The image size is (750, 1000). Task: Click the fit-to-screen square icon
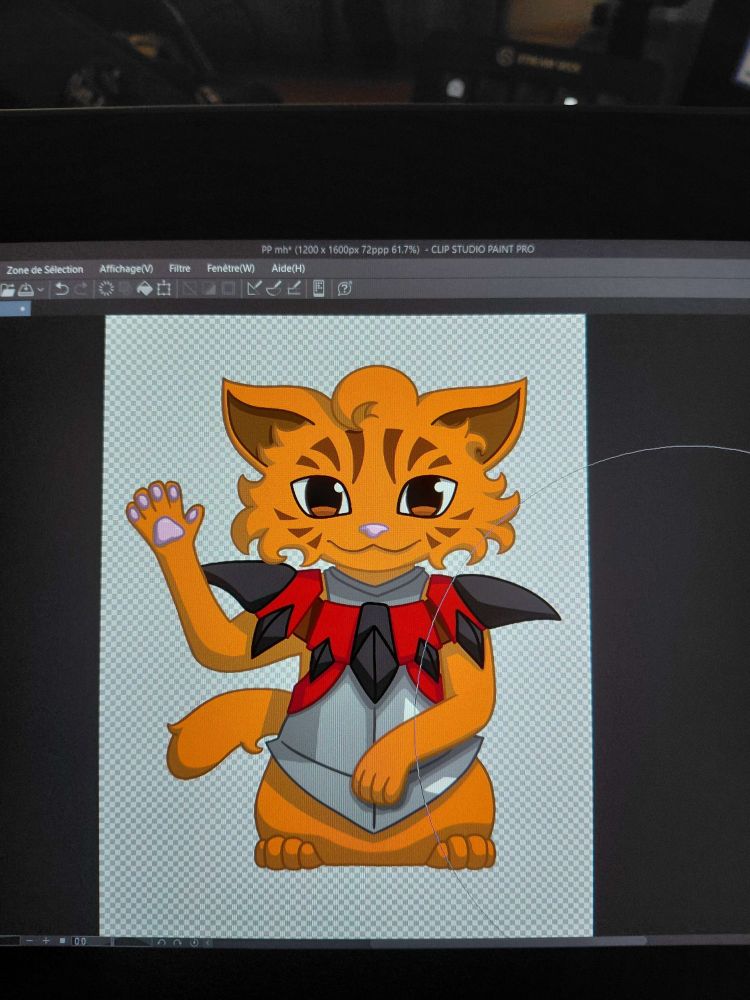click(x=62, y=941)
